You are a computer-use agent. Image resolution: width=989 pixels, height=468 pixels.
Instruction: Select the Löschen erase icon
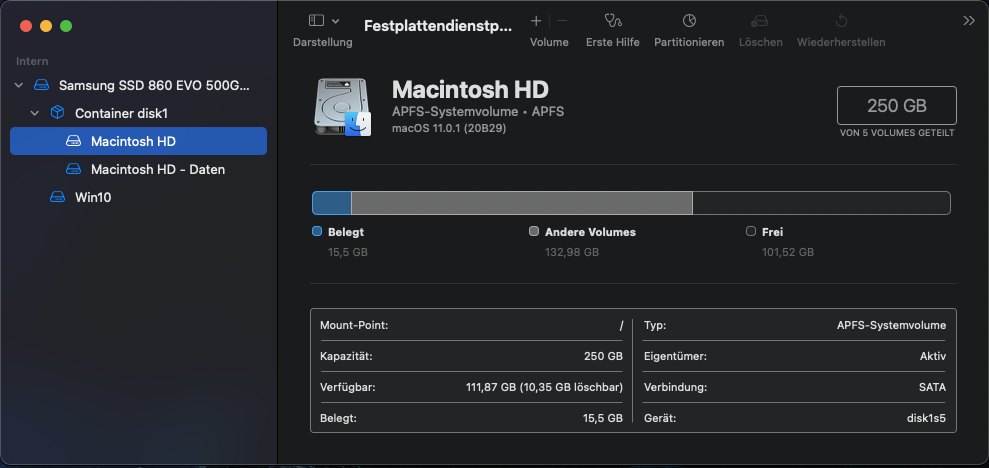760,21
